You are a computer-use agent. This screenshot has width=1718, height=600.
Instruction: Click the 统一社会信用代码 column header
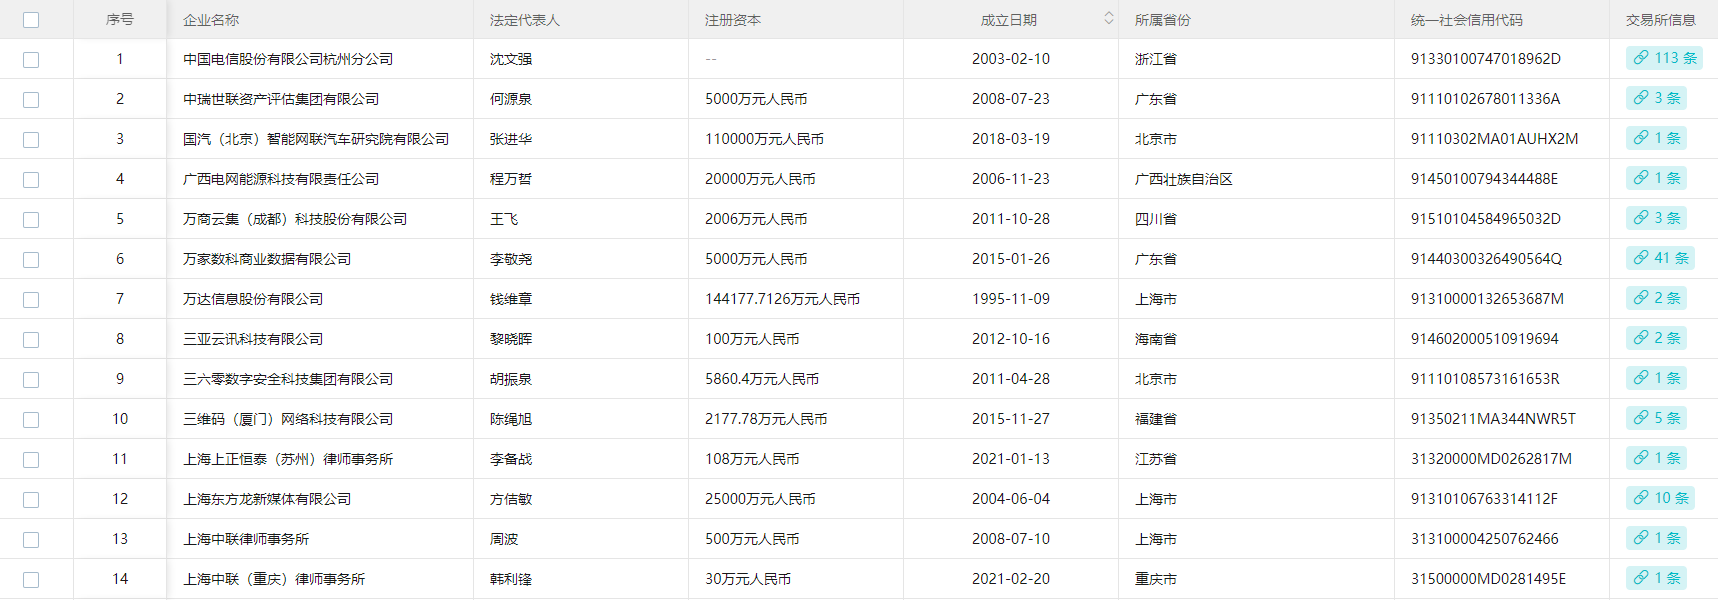(x=1467, y=20)
